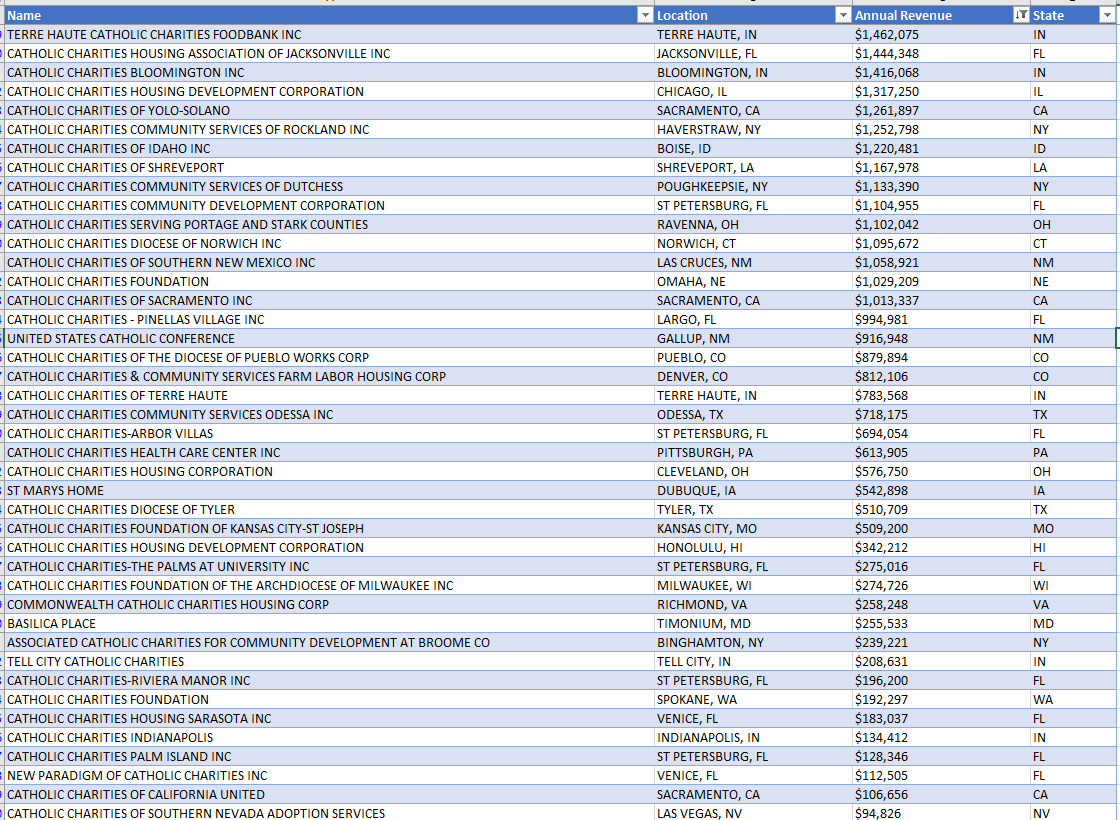Click the DUBUQUE, IA location cell
1120x820 pixels.
tap(753, 491)
